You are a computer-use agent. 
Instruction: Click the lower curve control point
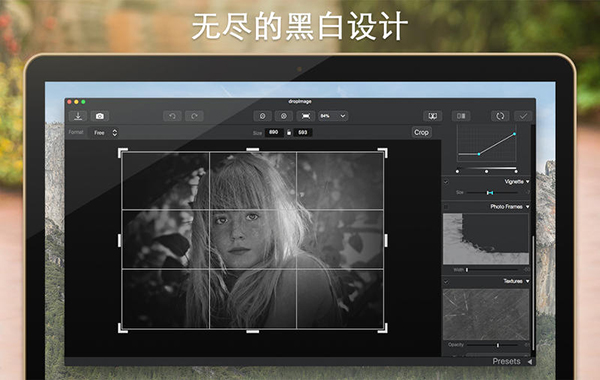479,154
